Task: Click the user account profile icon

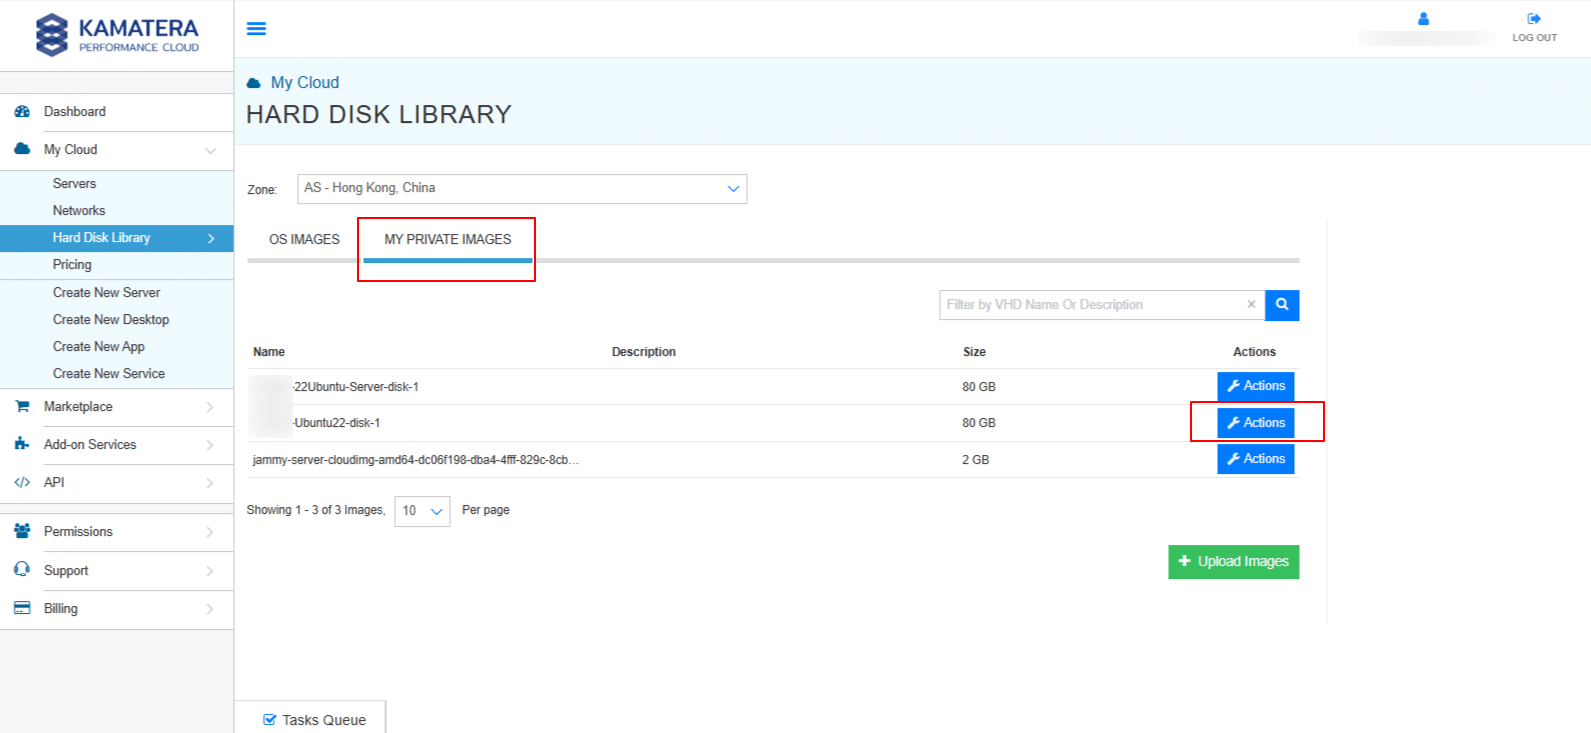Action: click(x=1423, y=19)
